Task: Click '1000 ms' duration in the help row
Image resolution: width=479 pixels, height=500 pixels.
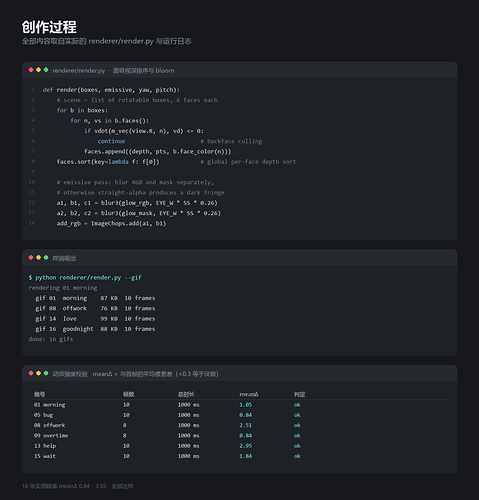Action: pyautogui.click(x=189, y=446)
